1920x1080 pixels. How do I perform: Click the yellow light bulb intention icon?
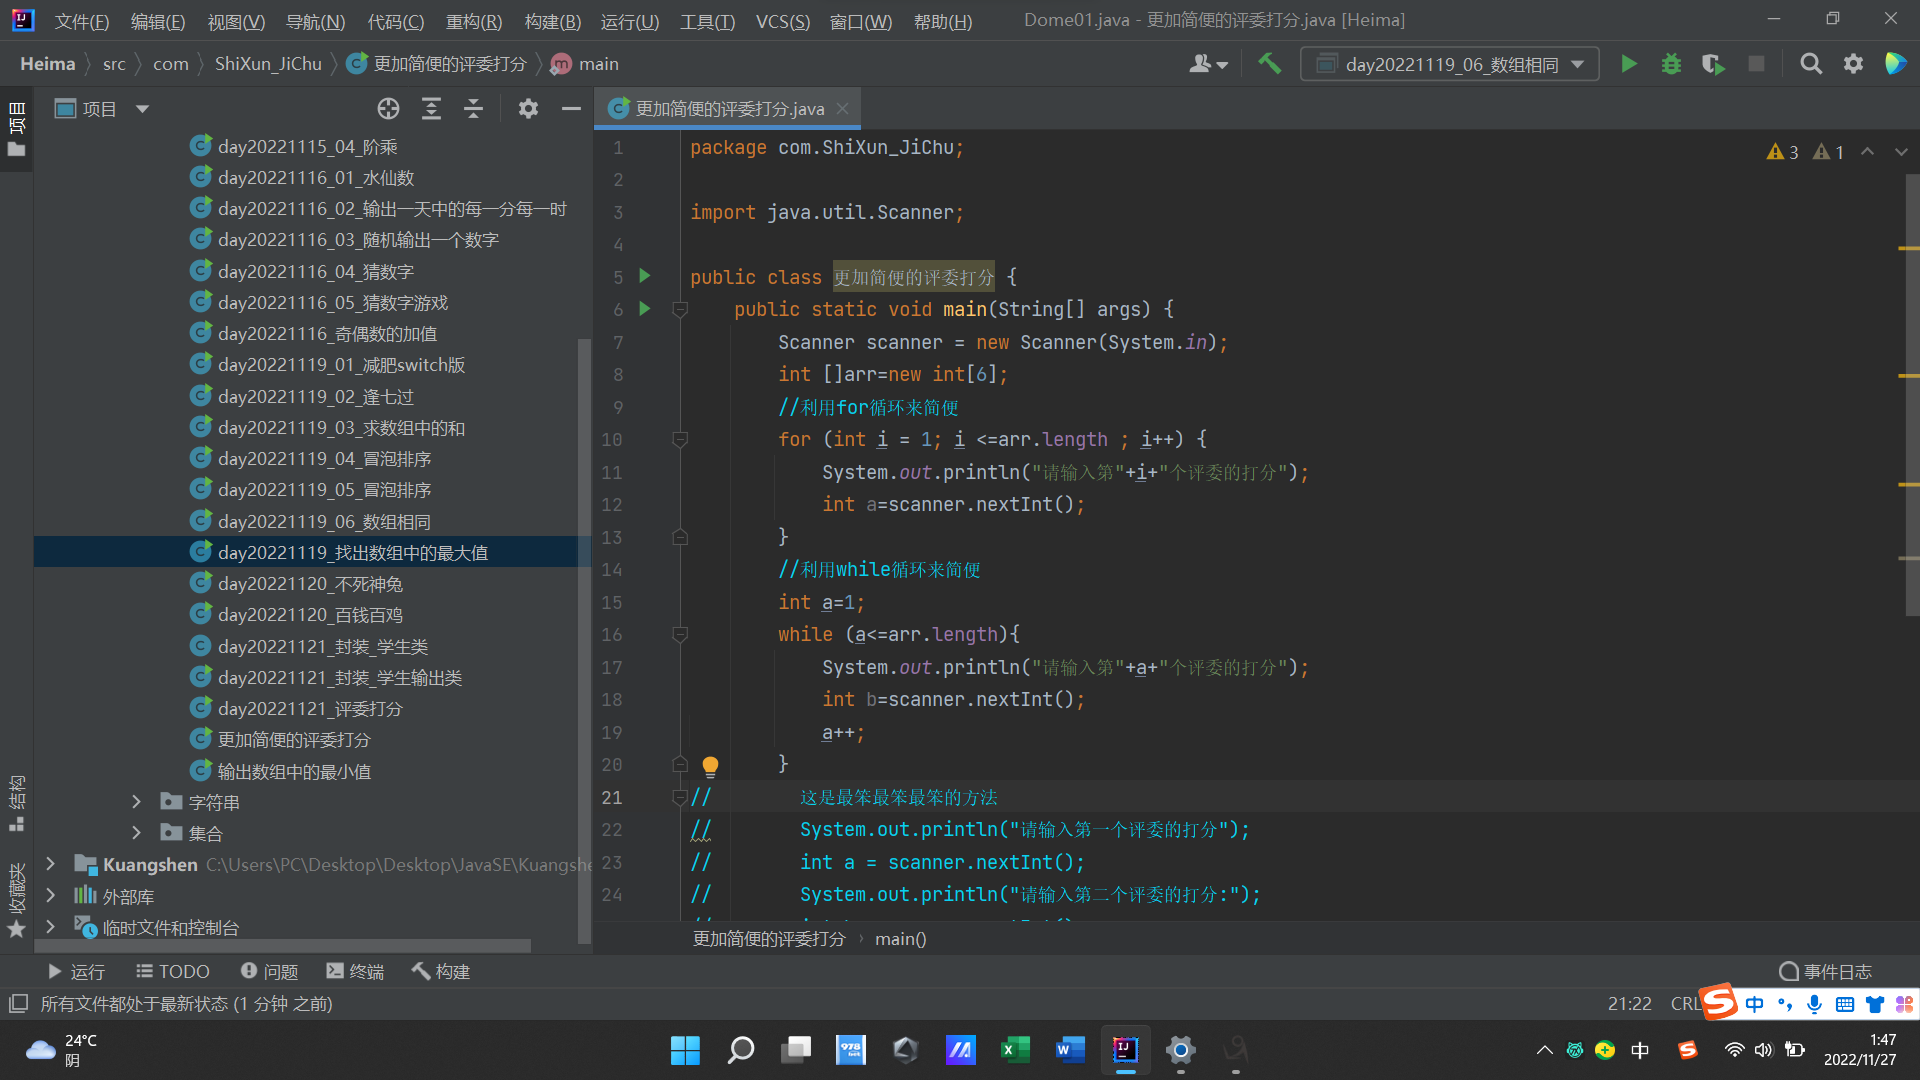point(710,766)
